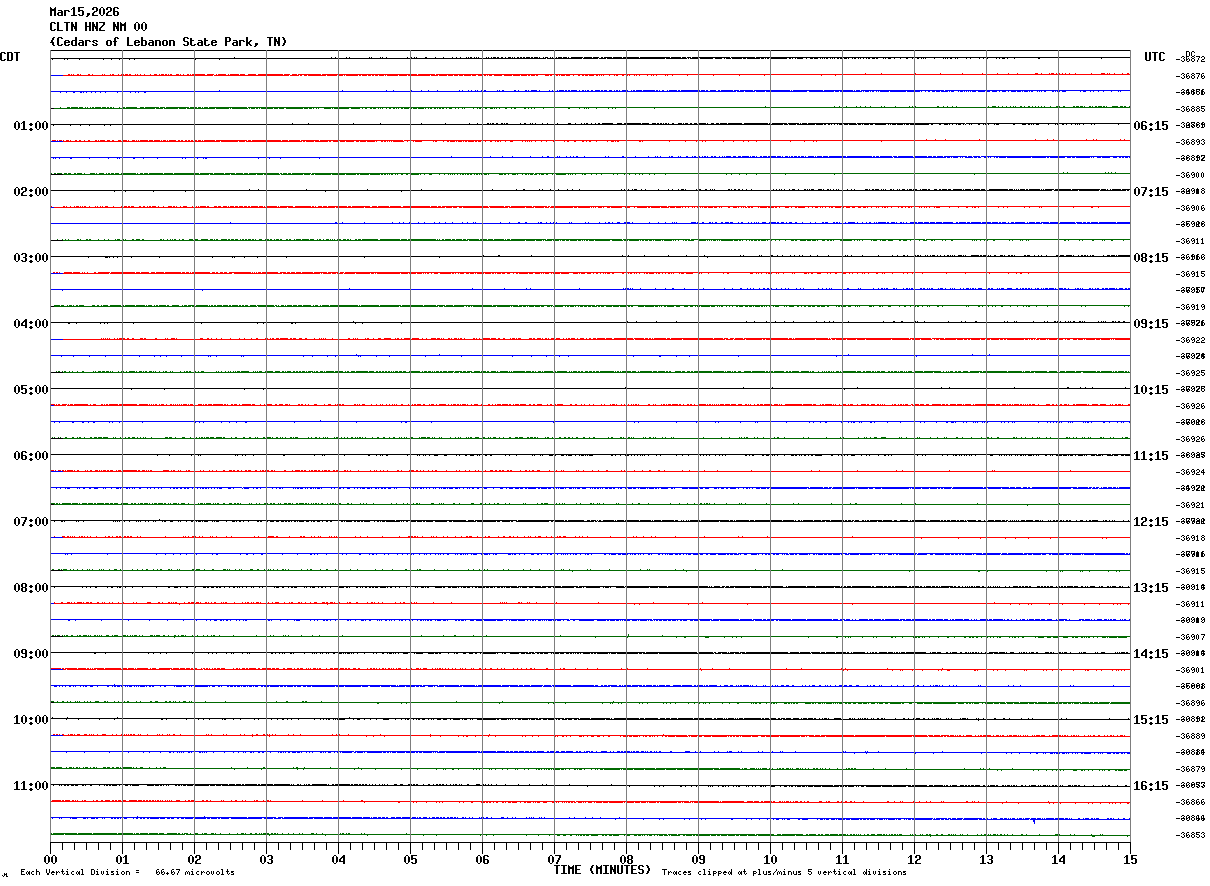This screenshot has width=1210, height=886.
Task: Click the "03:00" CDT row label
Action: [31, 258]
